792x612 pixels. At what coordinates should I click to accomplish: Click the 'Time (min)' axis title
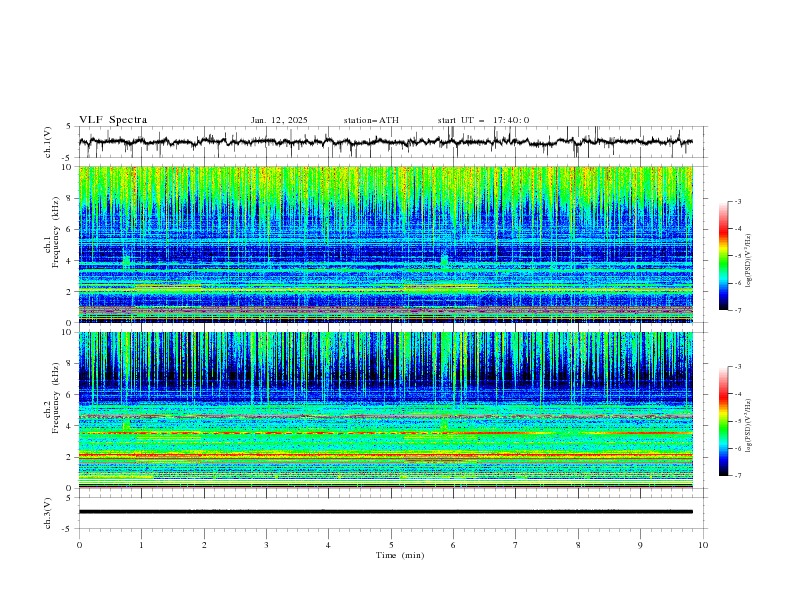click(400, 555)
